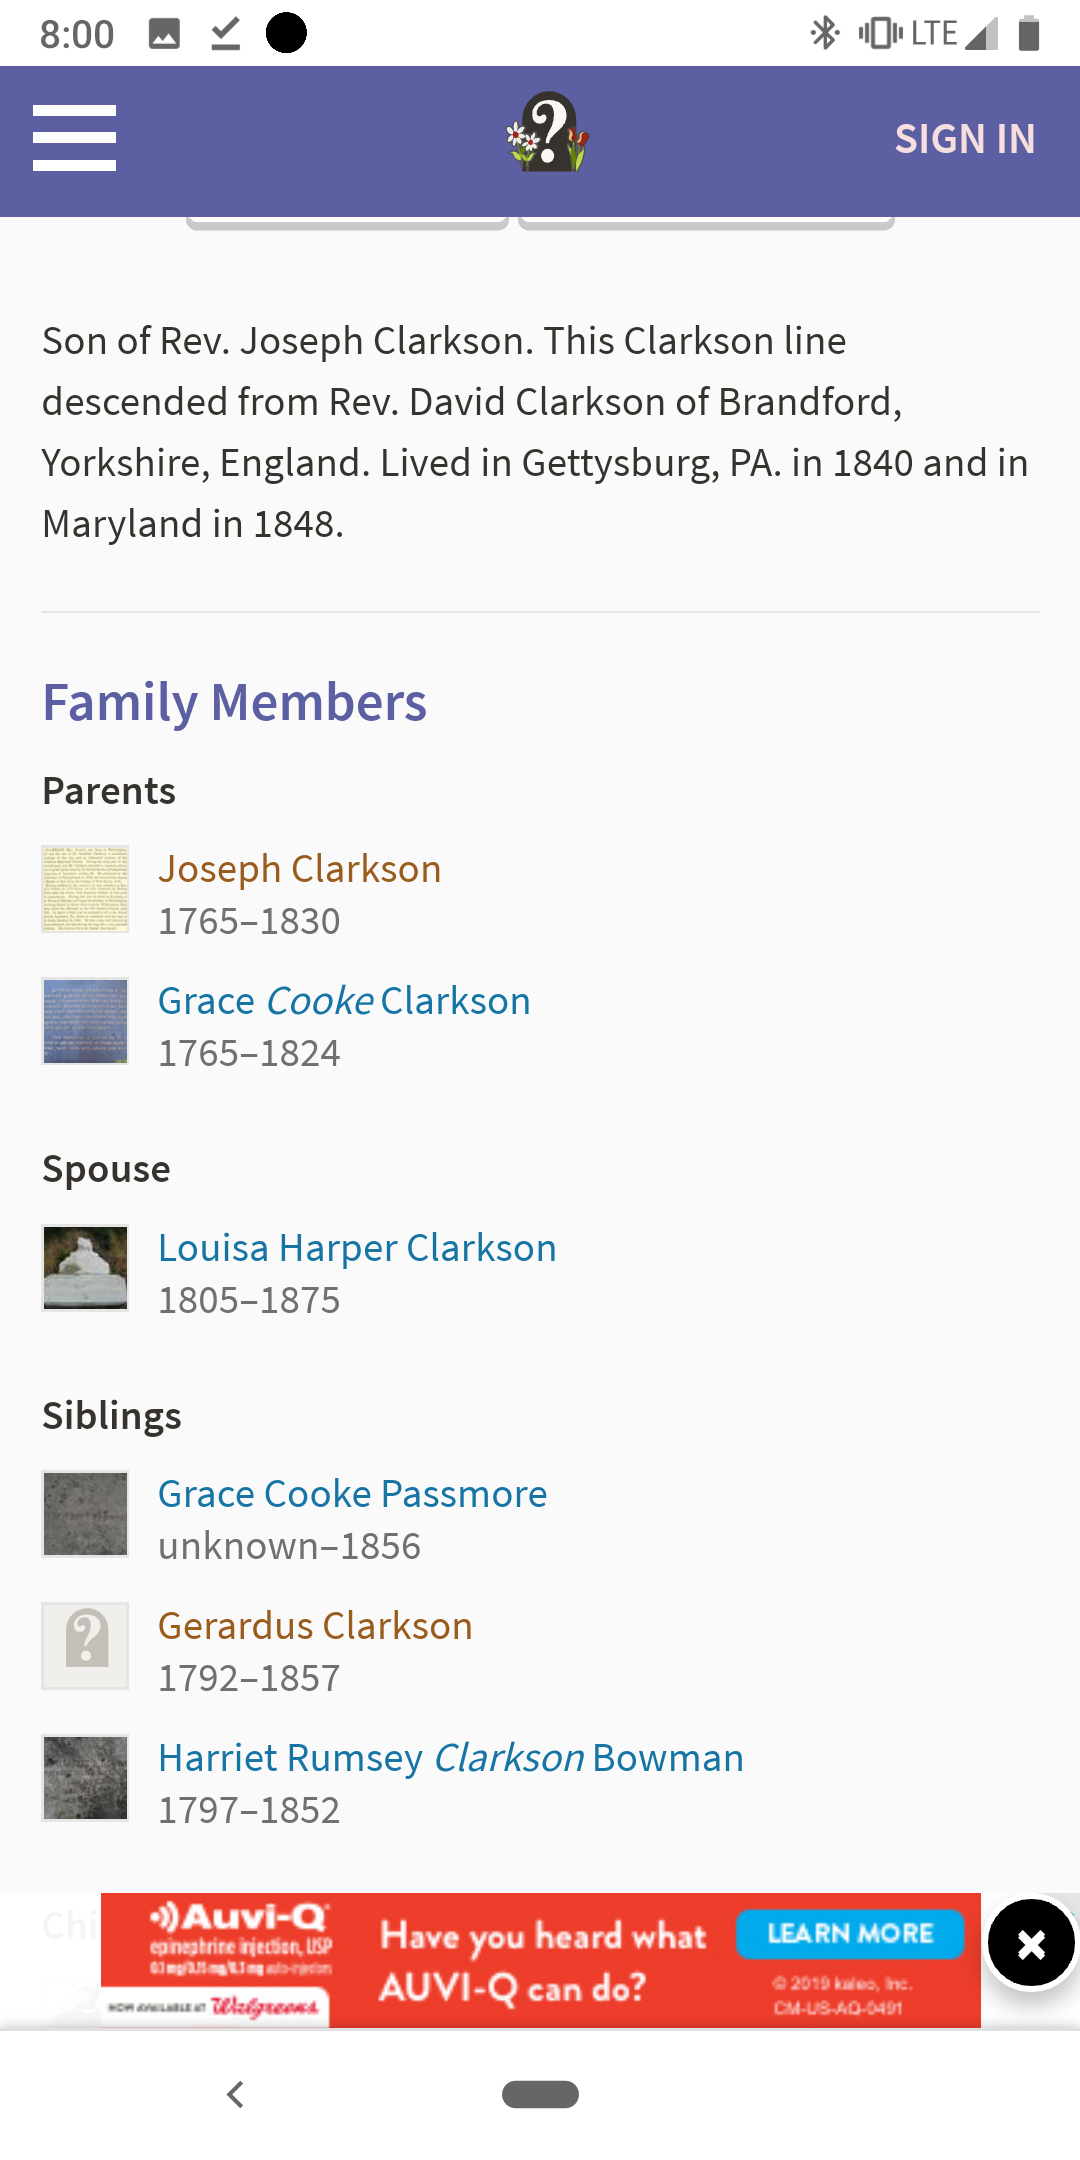The height and width of the screenshot is (2160, 1080).
Task: Open the hamburger navigation menu
Action: click(x=74, y=138)
